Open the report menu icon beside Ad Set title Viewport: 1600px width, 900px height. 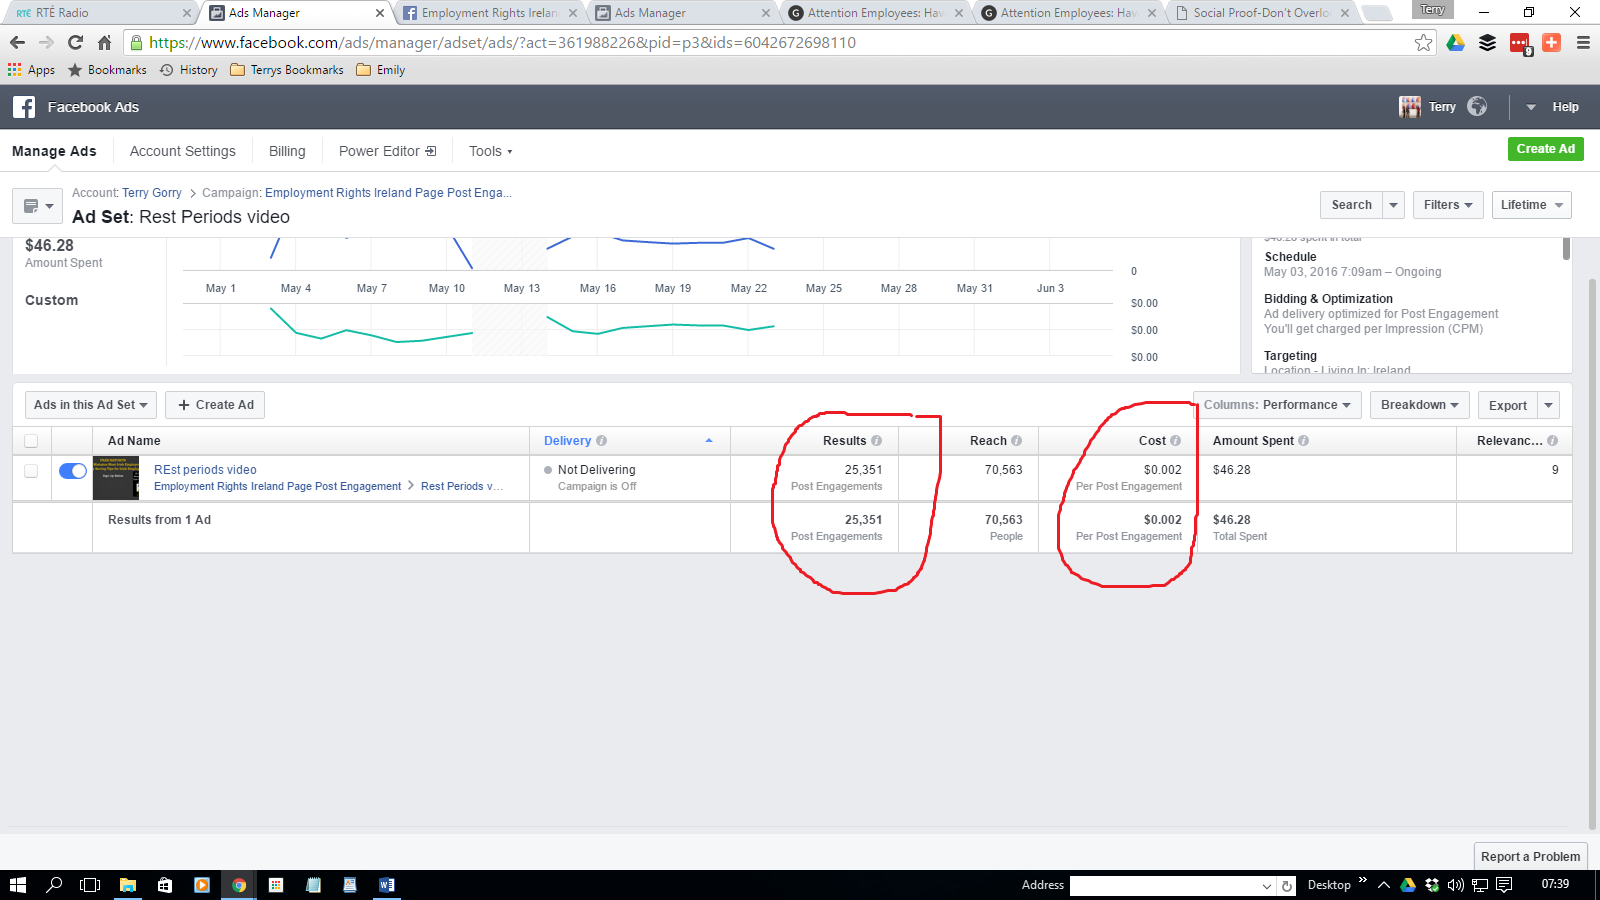[x=38, y=206]
